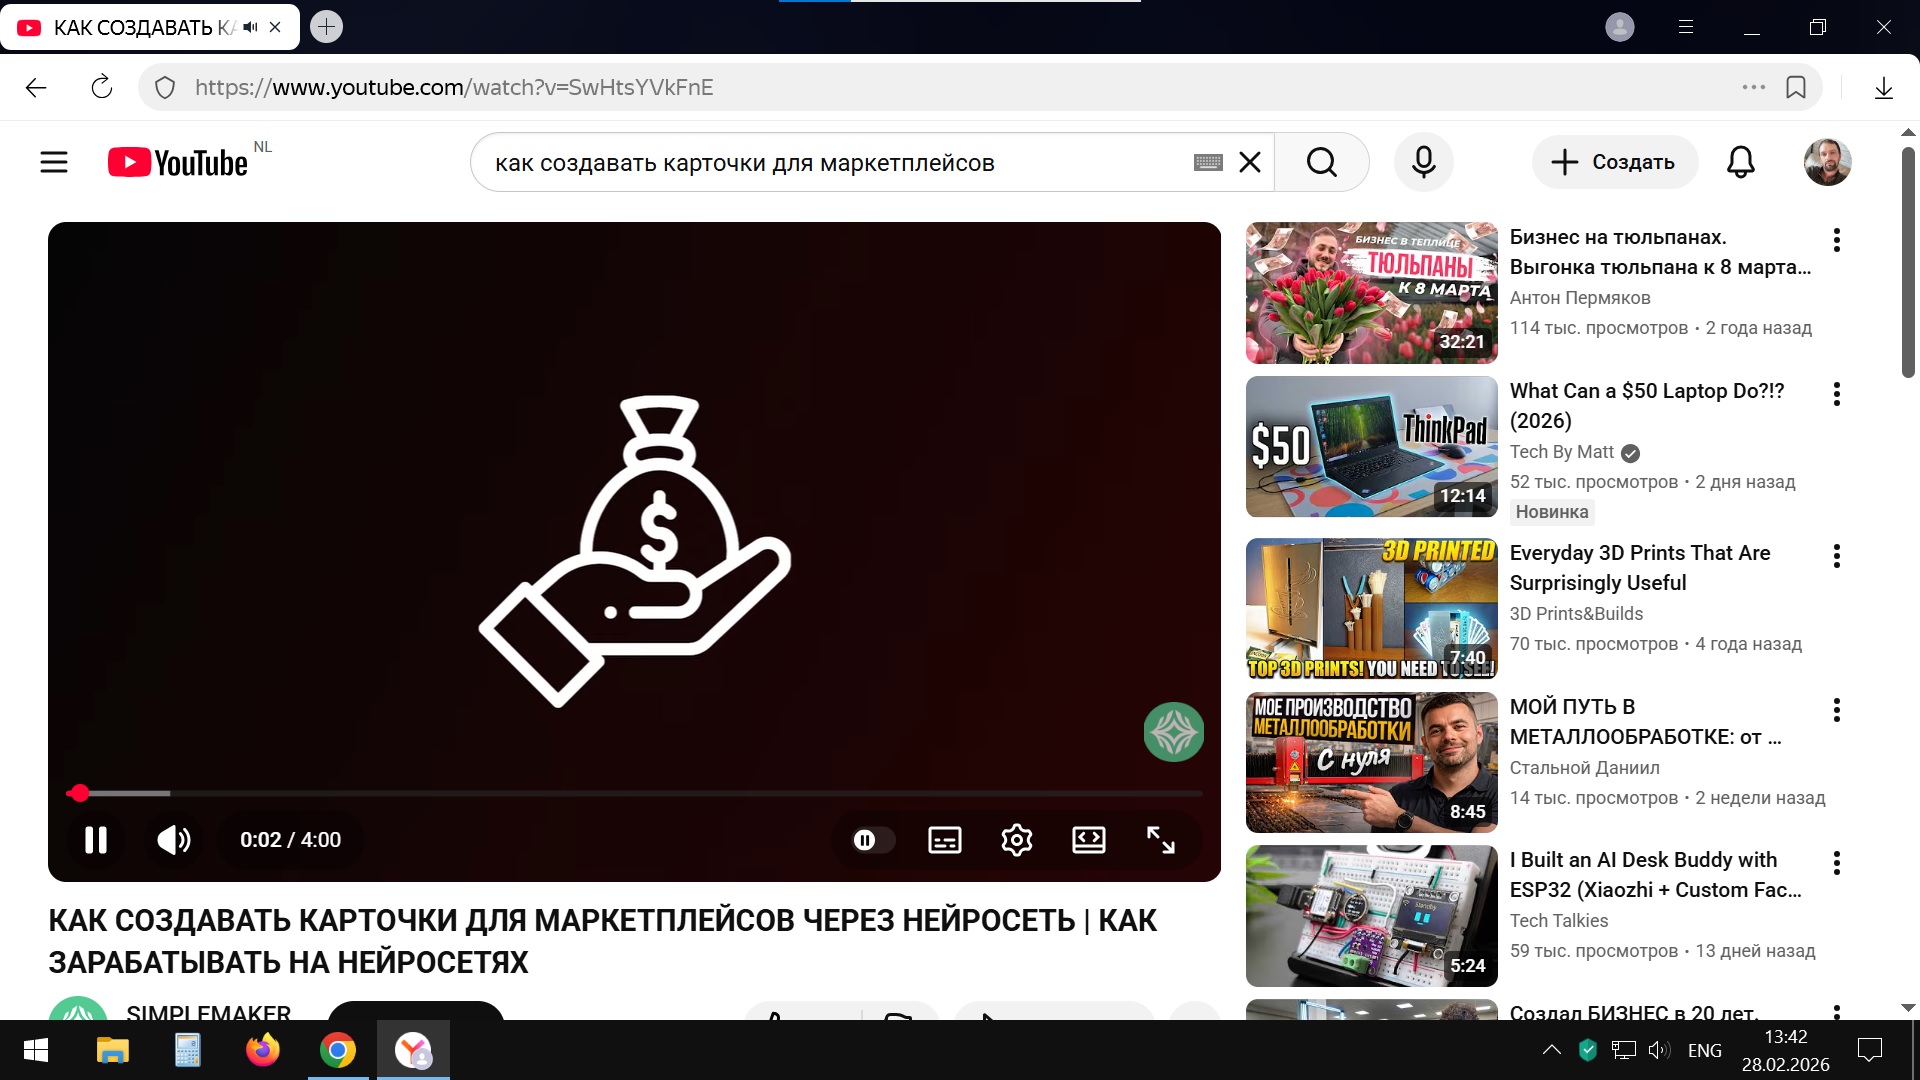
Task: Open YouTube settings gear in player
Action: [x=1016, y=840]
